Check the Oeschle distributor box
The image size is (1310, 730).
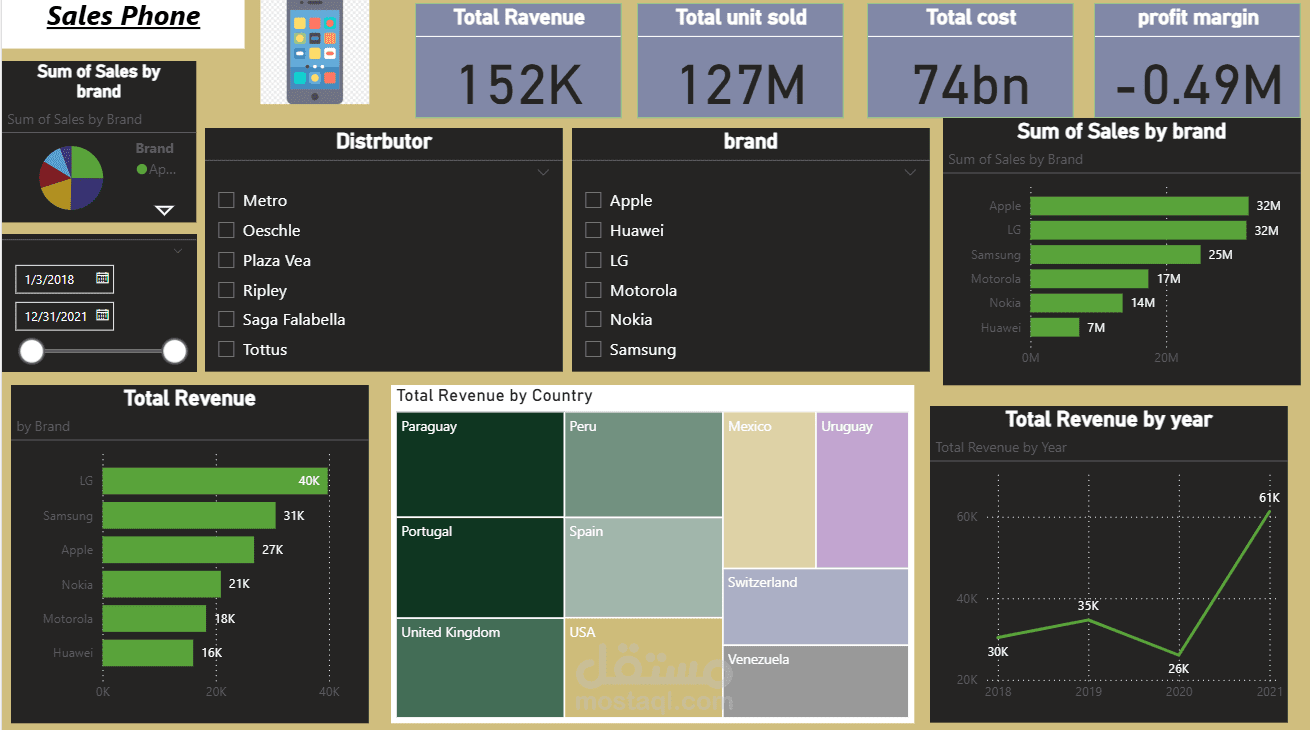(x=226, y=230)
